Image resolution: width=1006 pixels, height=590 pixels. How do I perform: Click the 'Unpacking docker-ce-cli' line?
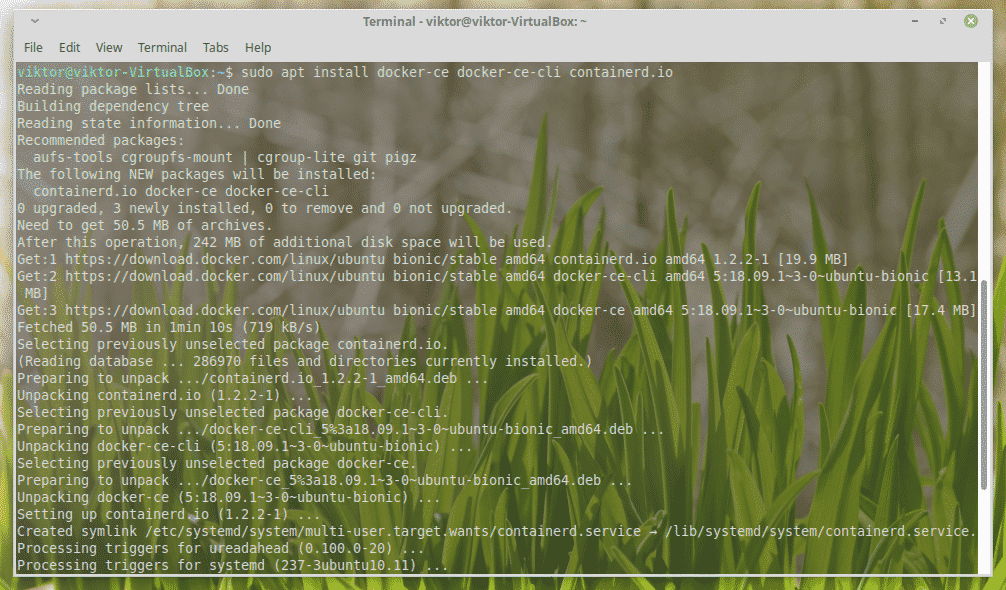pyautogui.click(x=245, y=446)
